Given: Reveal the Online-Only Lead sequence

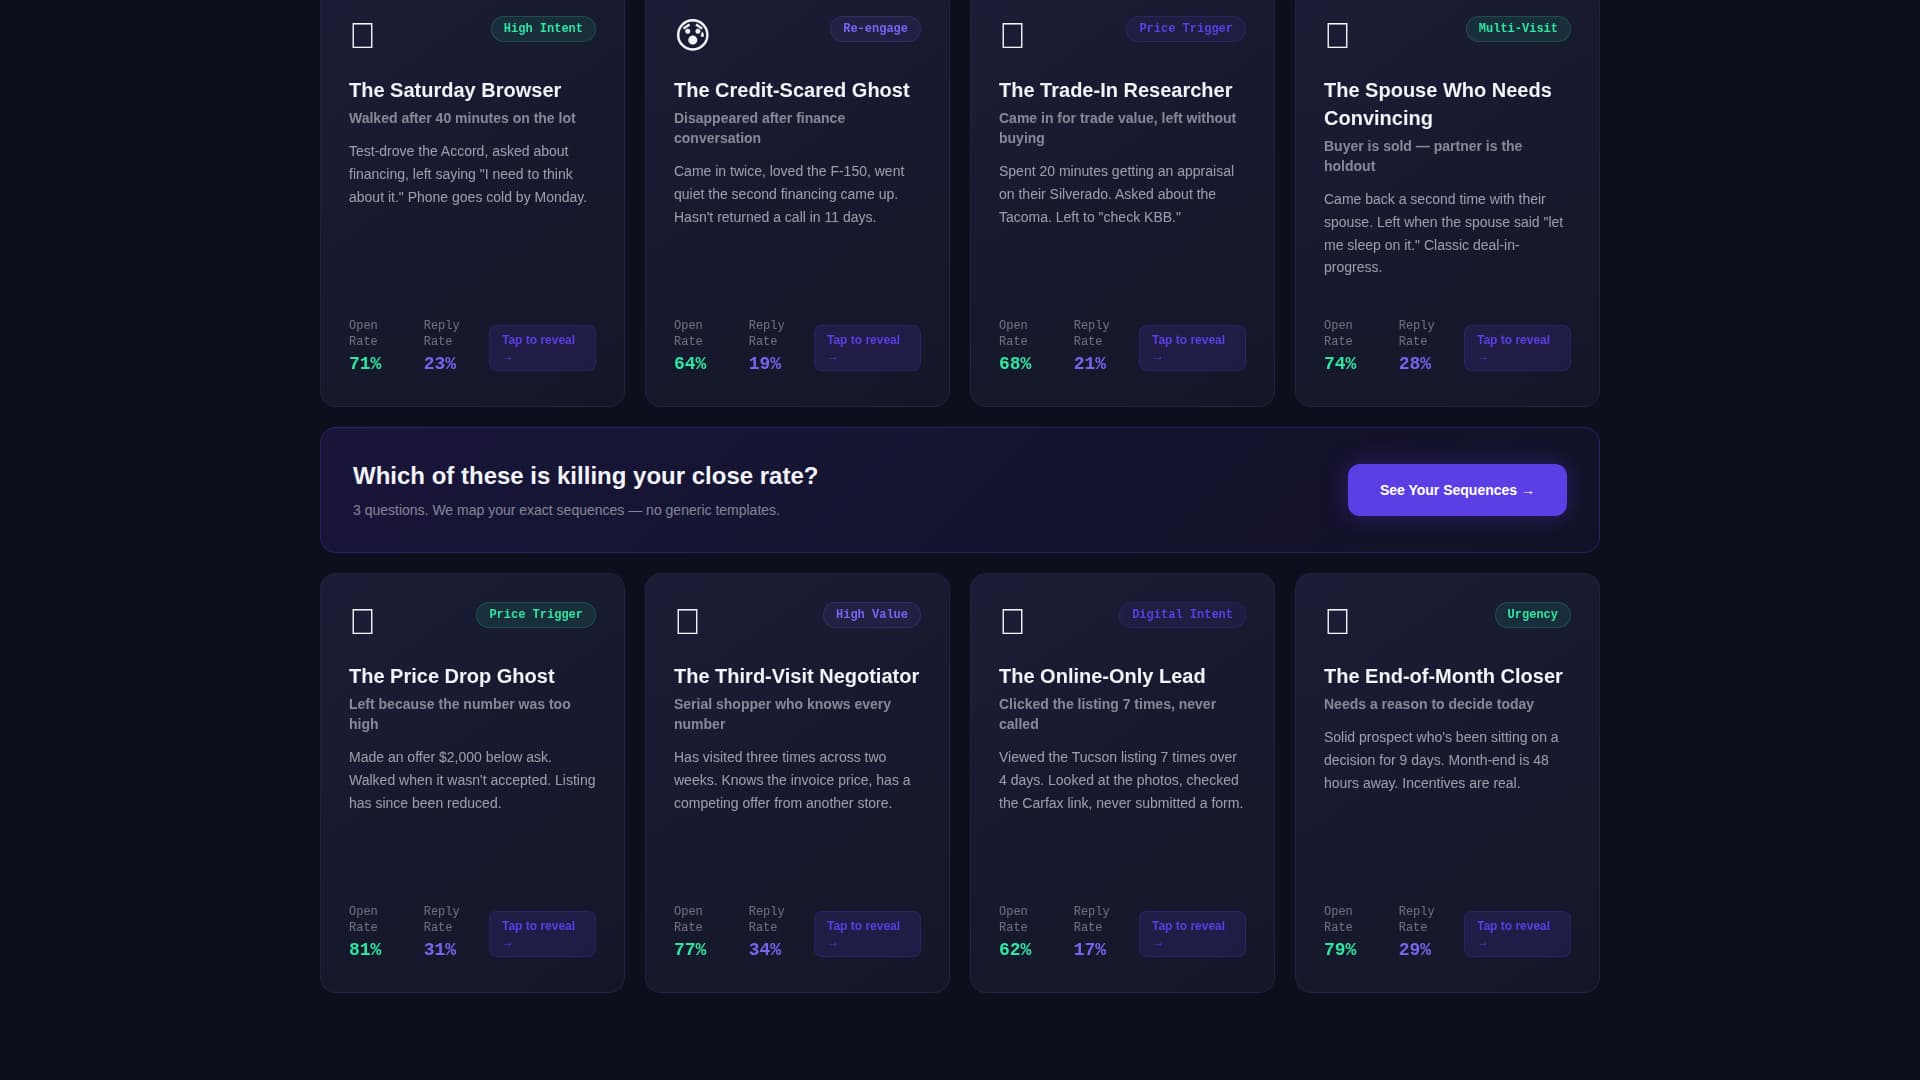Looking at the screenshot, I should point(1191,934).
